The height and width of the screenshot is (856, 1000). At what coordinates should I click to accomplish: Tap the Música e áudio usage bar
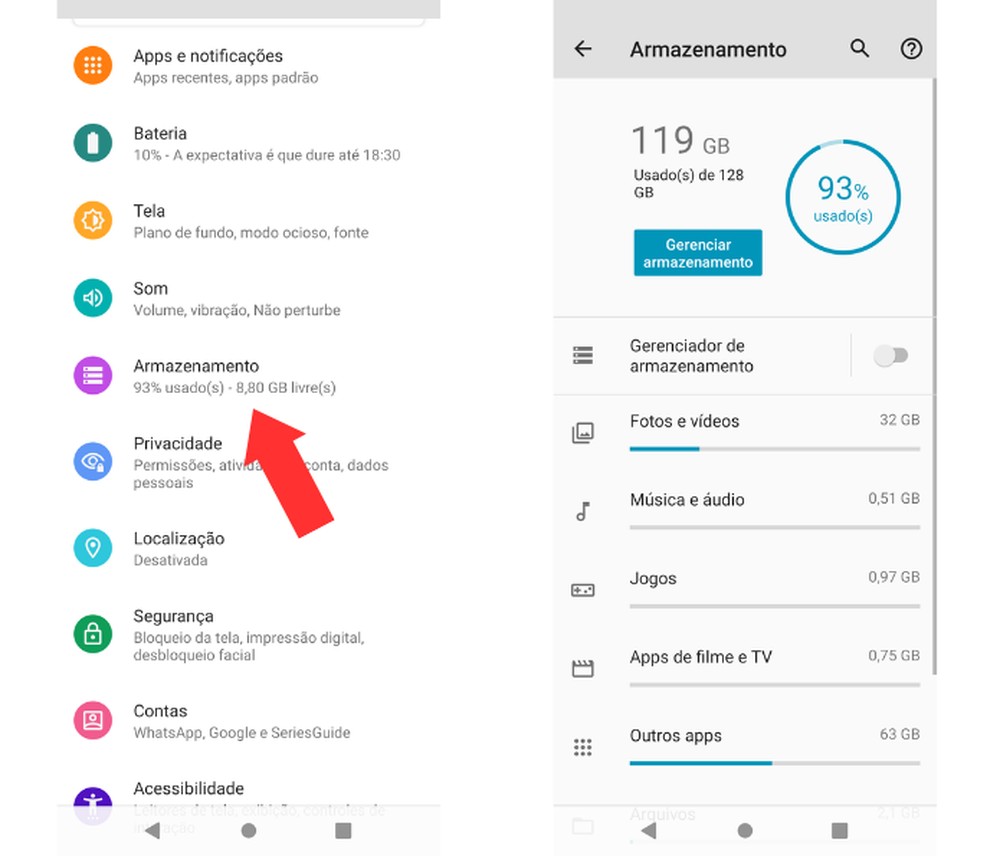[775, 528]
